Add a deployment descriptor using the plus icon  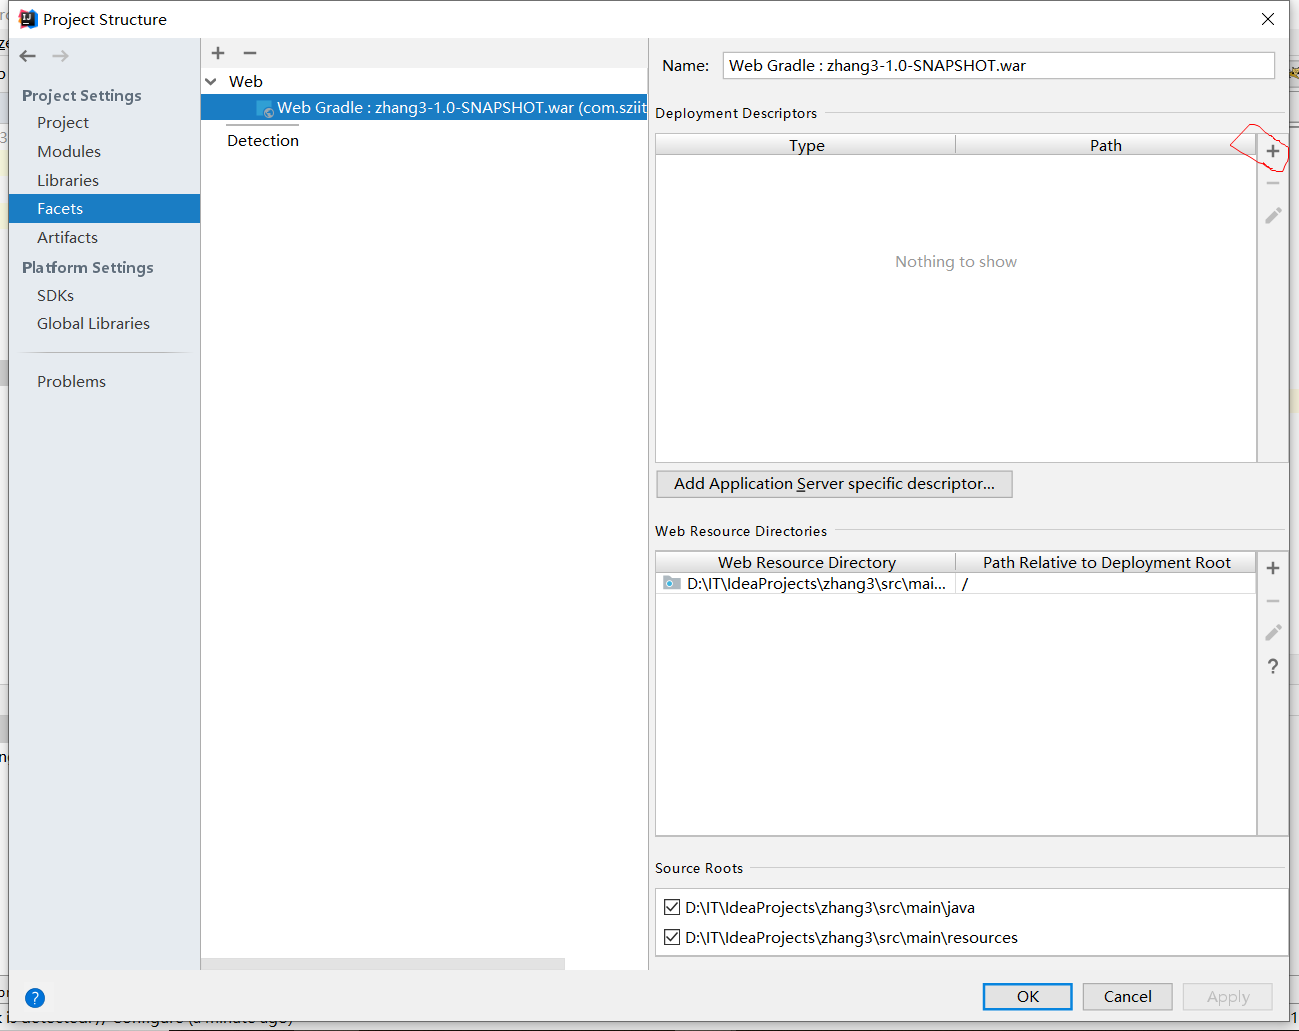point(1272,150)
